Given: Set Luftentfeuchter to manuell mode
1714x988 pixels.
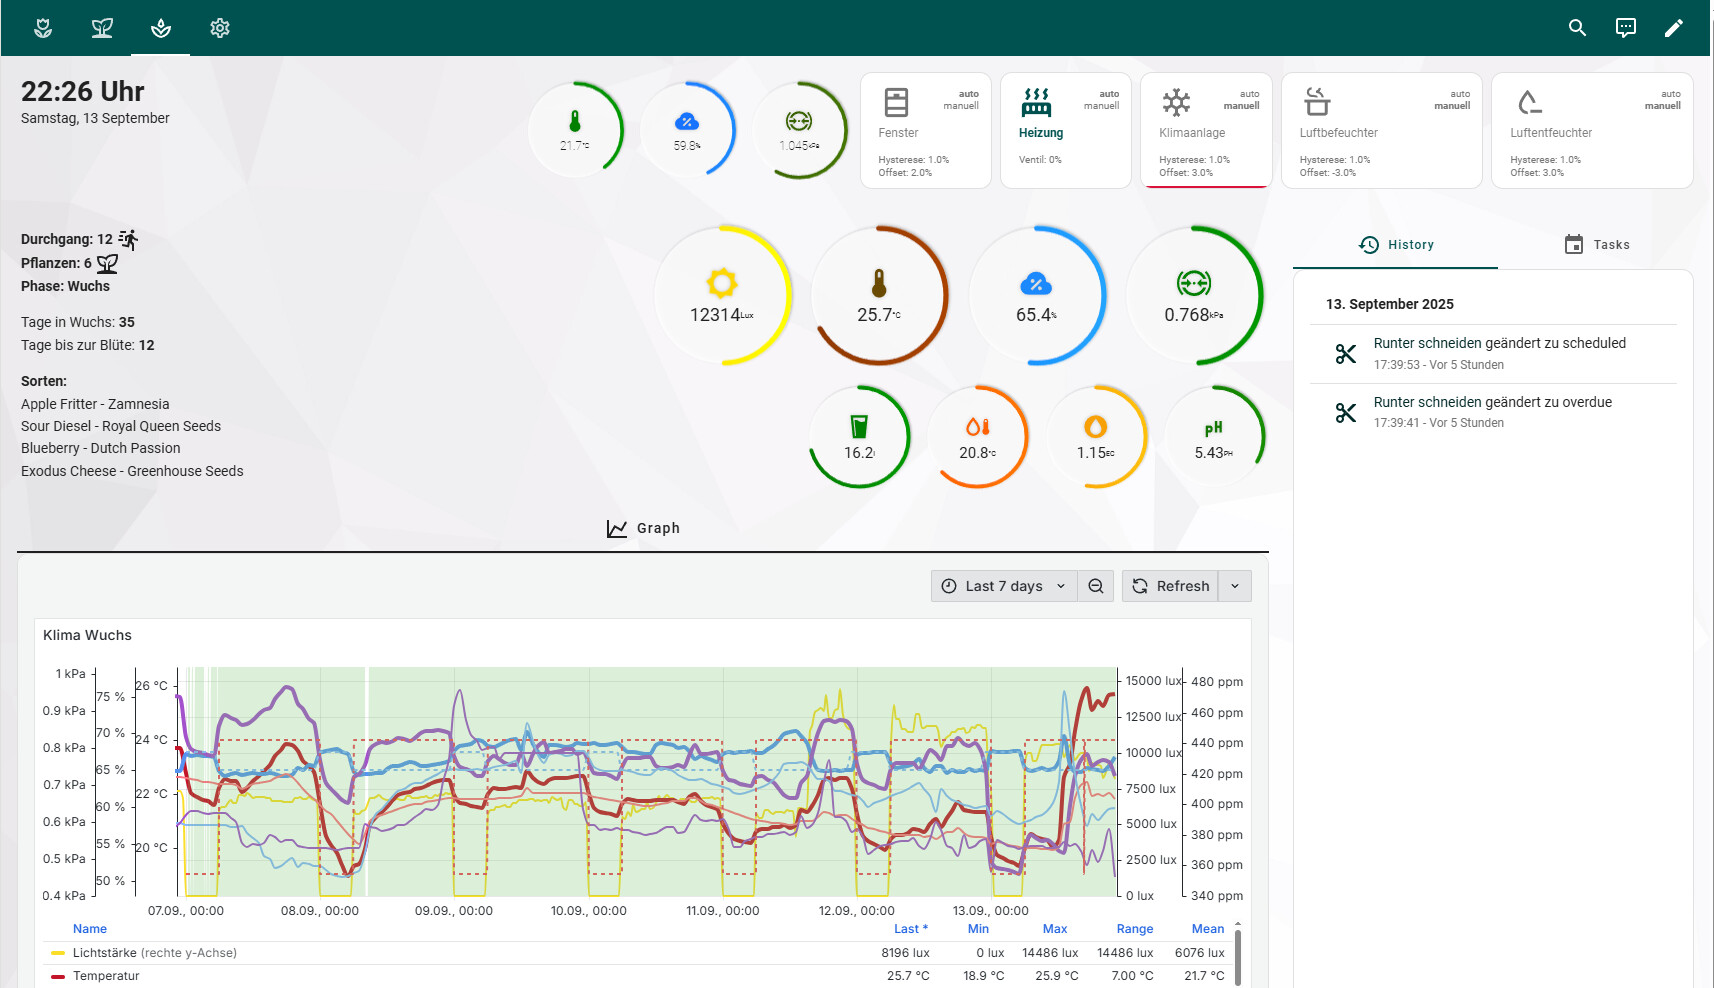Looking at the screenshot, I should pyautogui.click(x=1663, y=106).
